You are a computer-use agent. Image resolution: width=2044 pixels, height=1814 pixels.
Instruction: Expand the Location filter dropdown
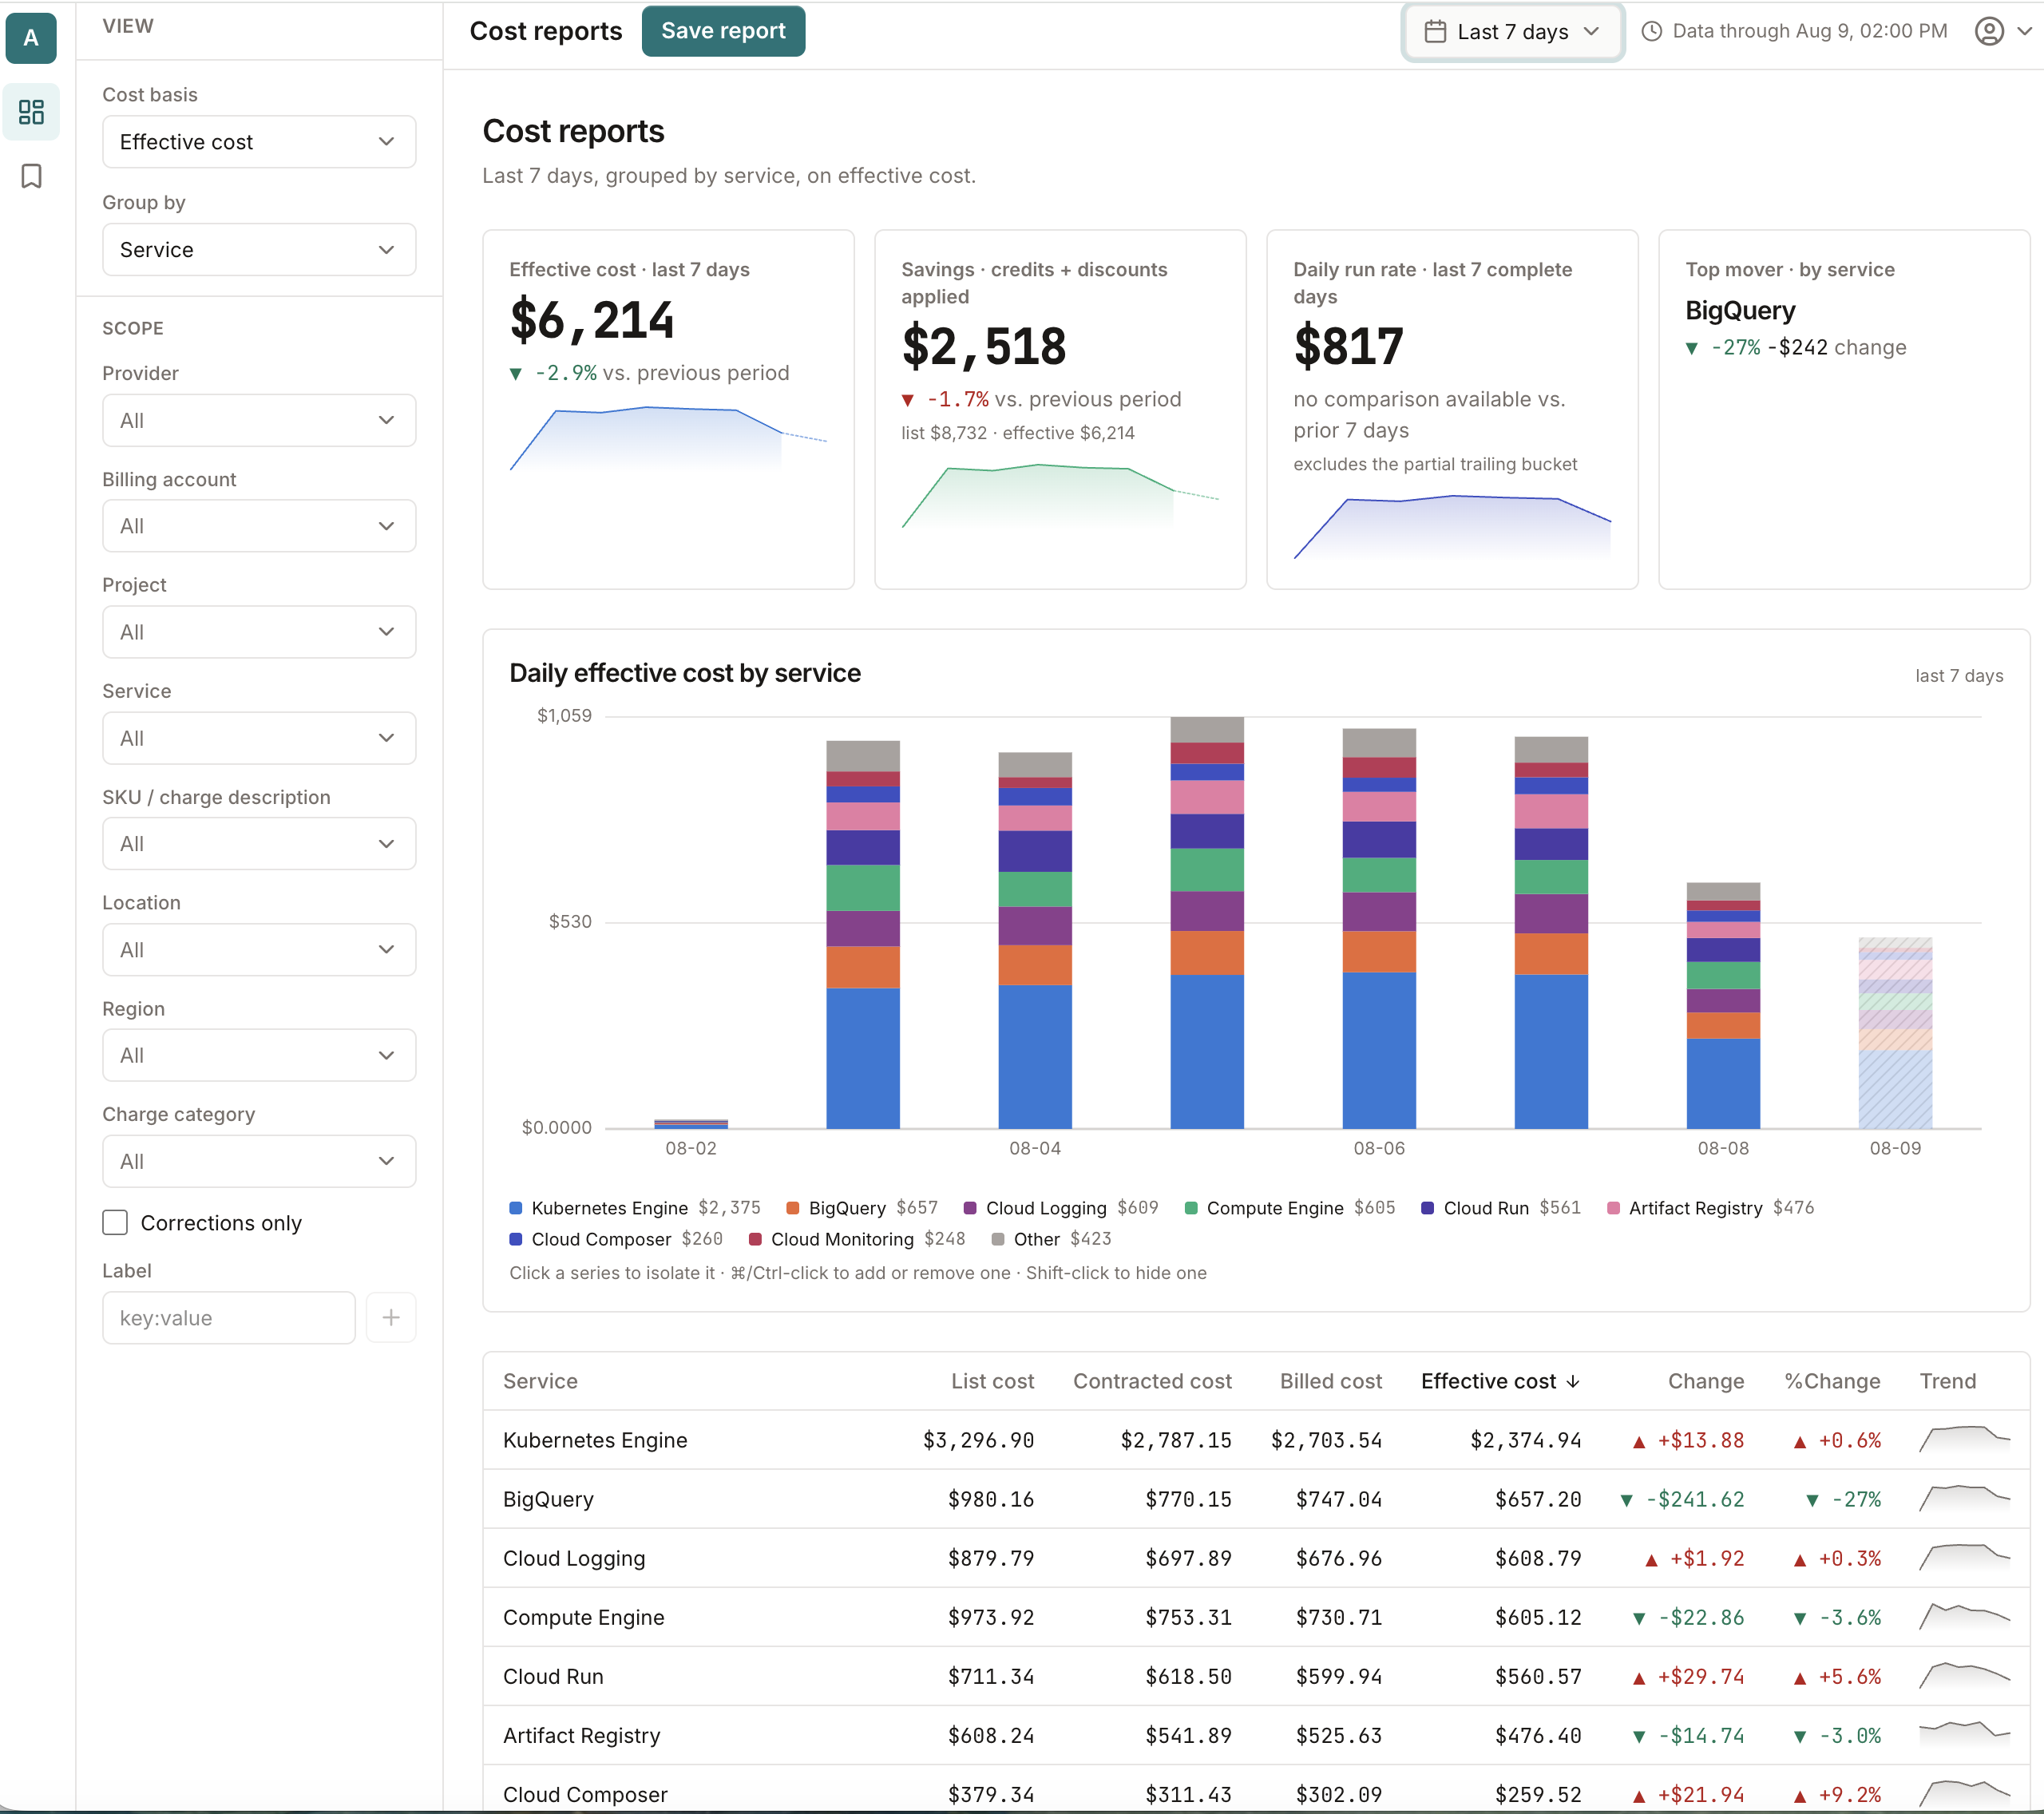tap(259, 950)
